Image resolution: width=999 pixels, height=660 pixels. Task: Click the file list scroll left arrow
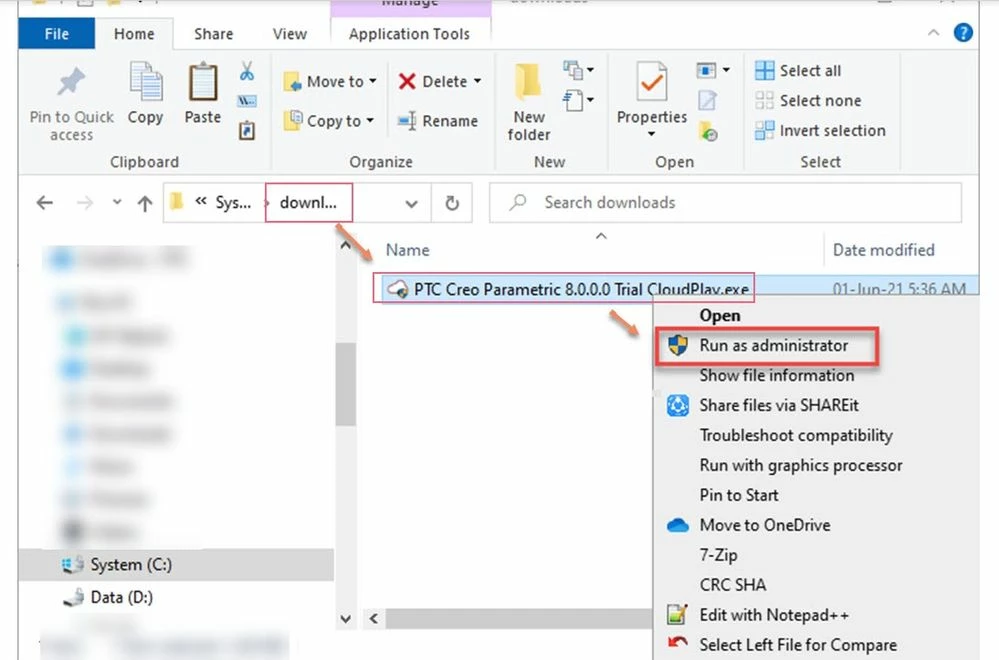(374, 619)
